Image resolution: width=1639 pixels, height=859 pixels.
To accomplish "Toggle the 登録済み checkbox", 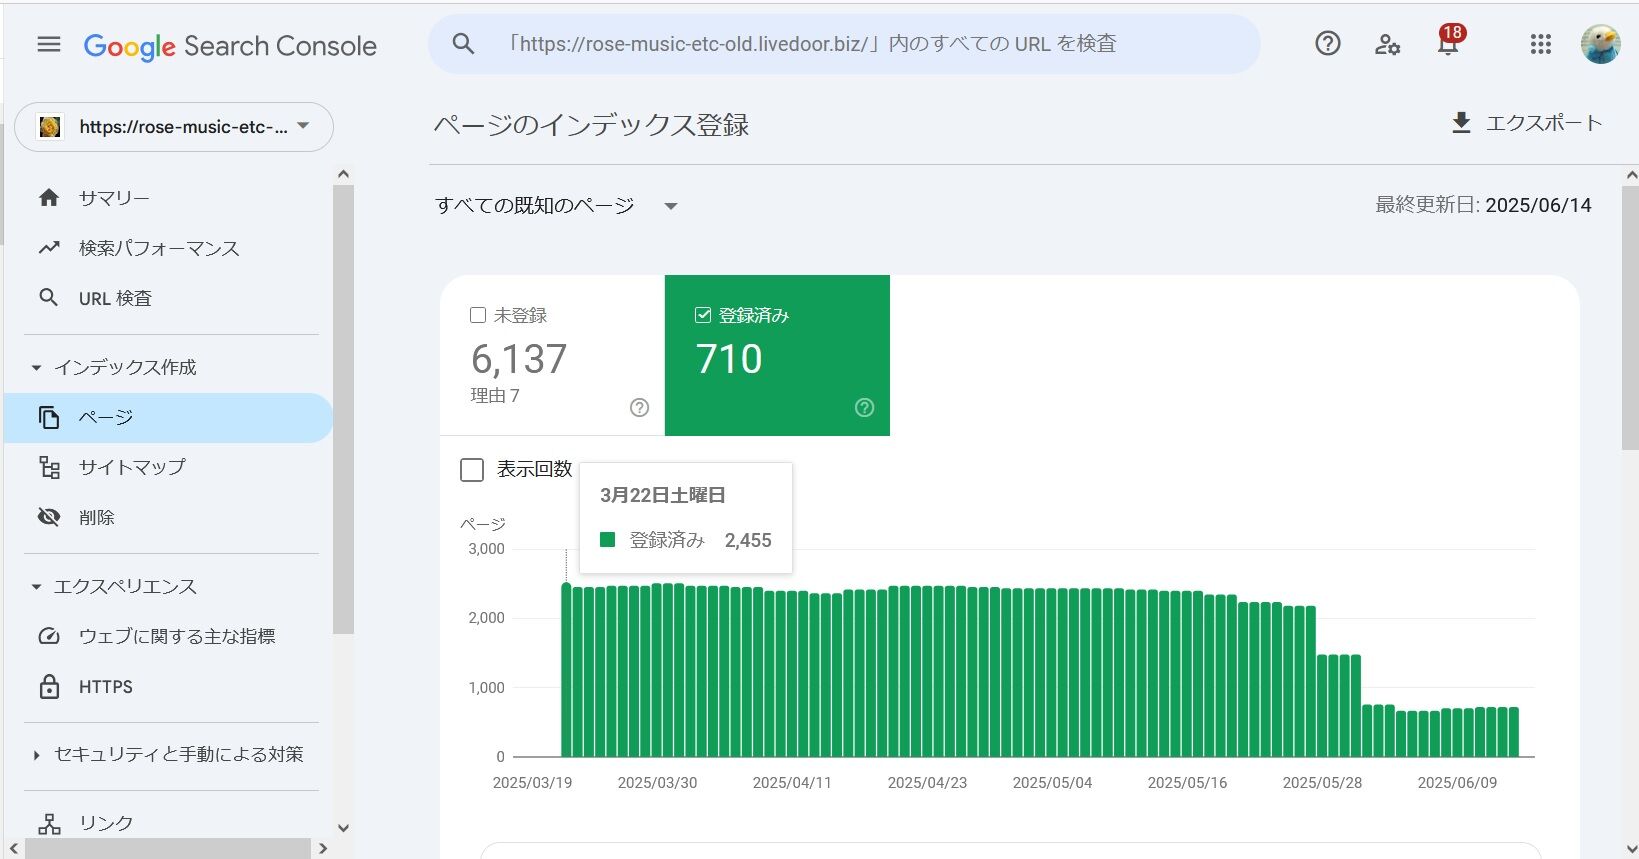I will (x=703, y=315).
